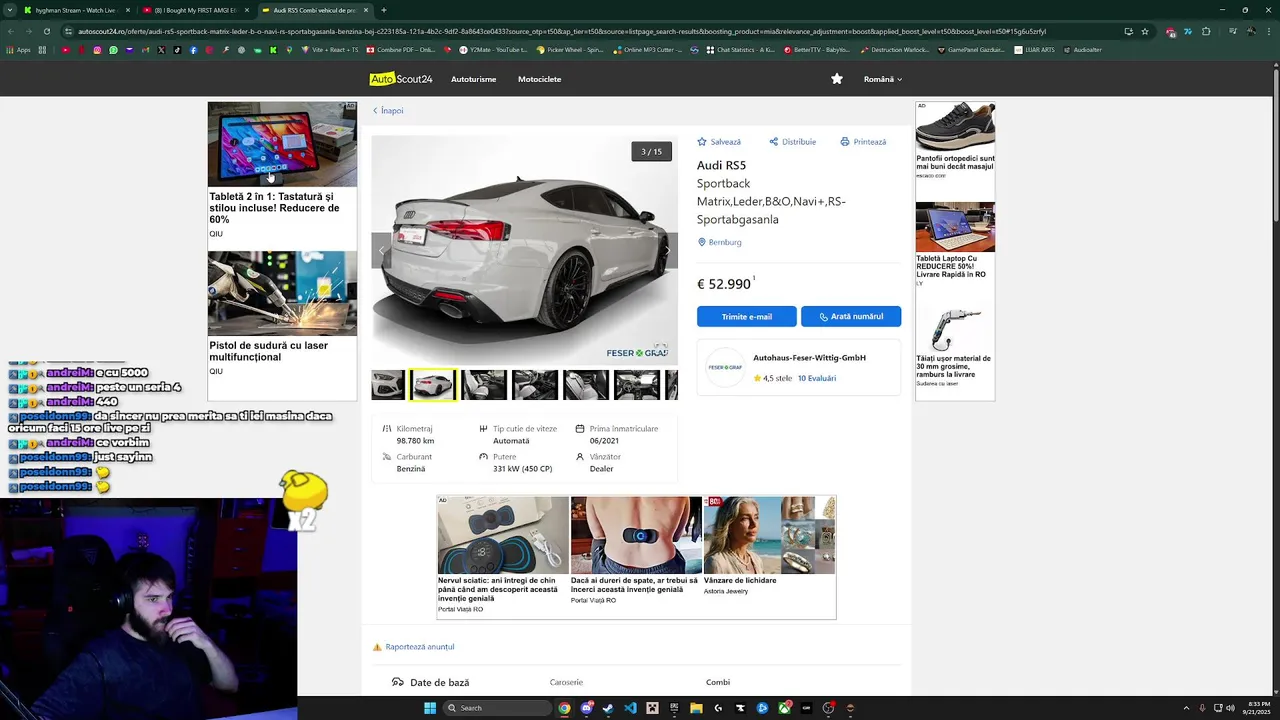Click the Trimite e-mail button
The width and height of the screenshot is (1280, 720).
pyautogui.click(x=747, y=316)
